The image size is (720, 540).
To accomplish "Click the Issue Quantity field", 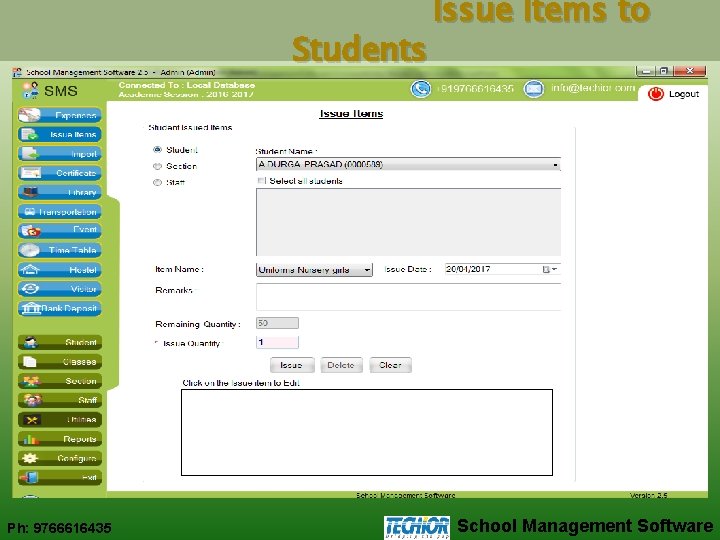I will (277, 342).
